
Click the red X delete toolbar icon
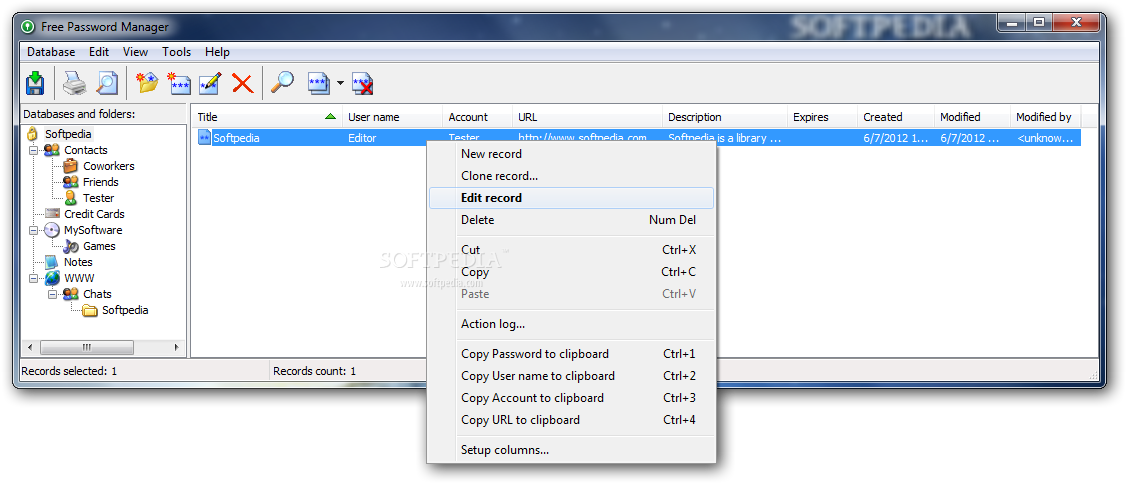tap(242, 83)
